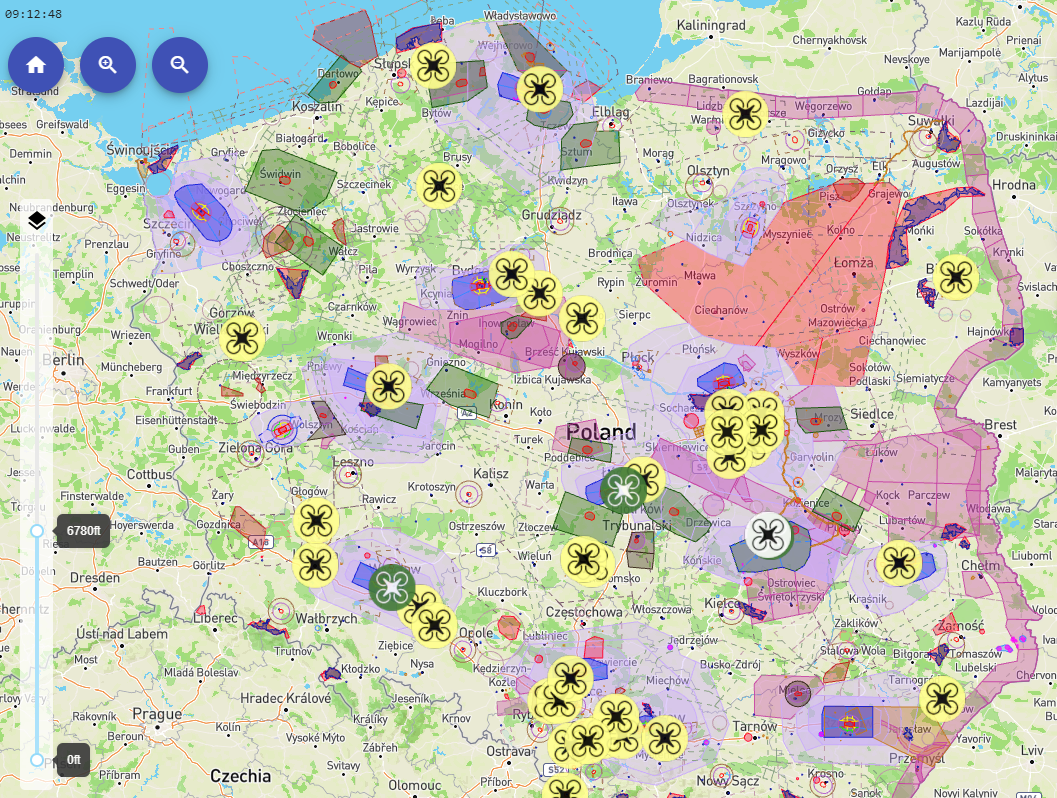Screen dimensions: 1057x798
Task: Select the drone marker near Katowice
Action: 570,679
